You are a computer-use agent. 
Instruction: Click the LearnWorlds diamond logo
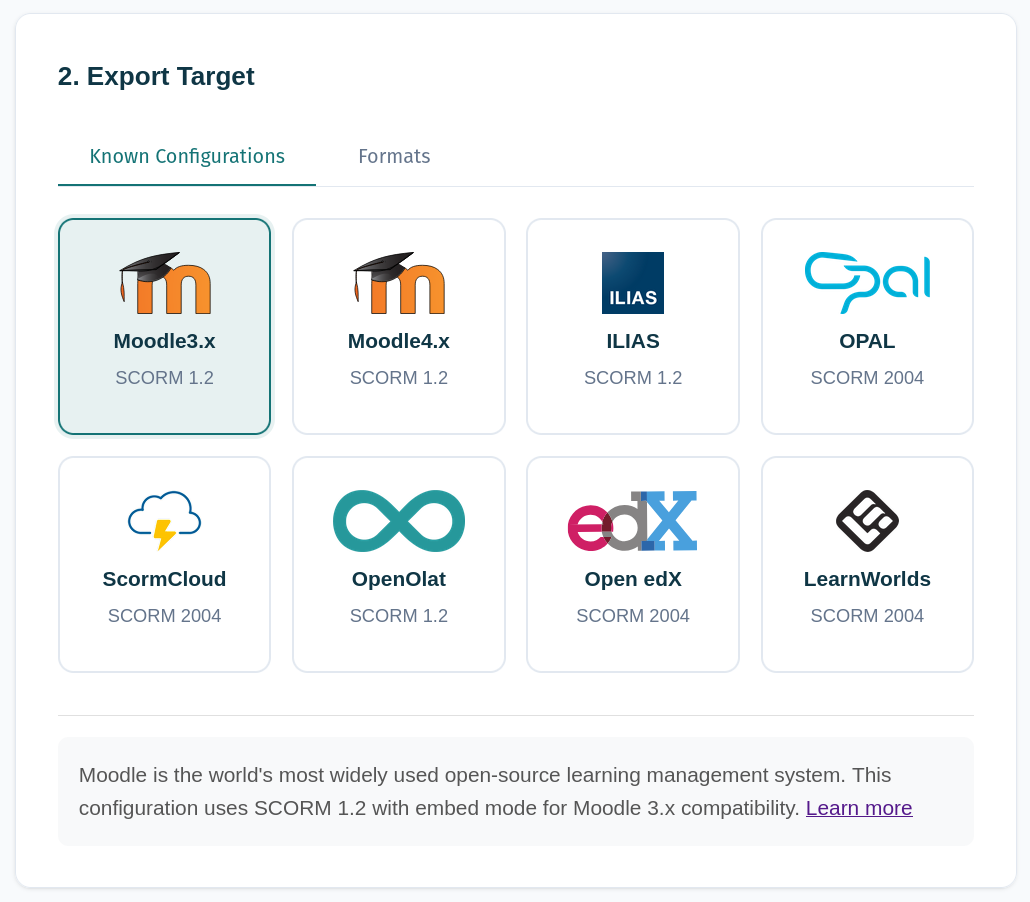pos(866,520)
